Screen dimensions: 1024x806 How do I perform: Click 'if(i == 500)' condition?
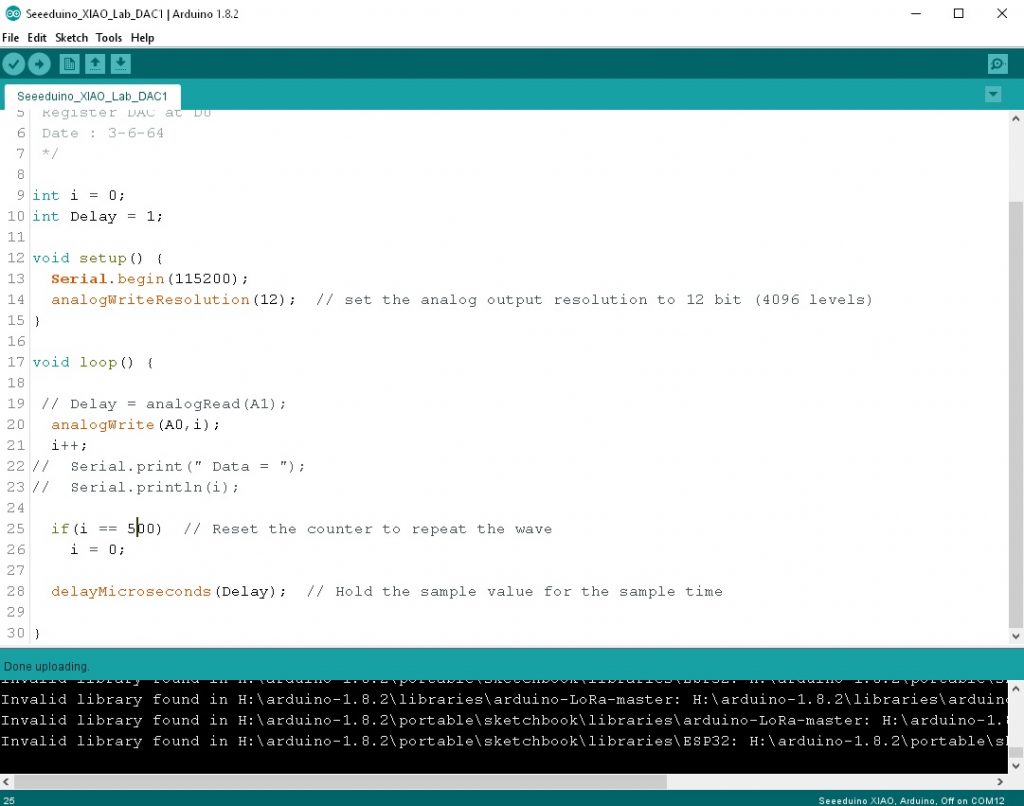click(x=106, y=529)
